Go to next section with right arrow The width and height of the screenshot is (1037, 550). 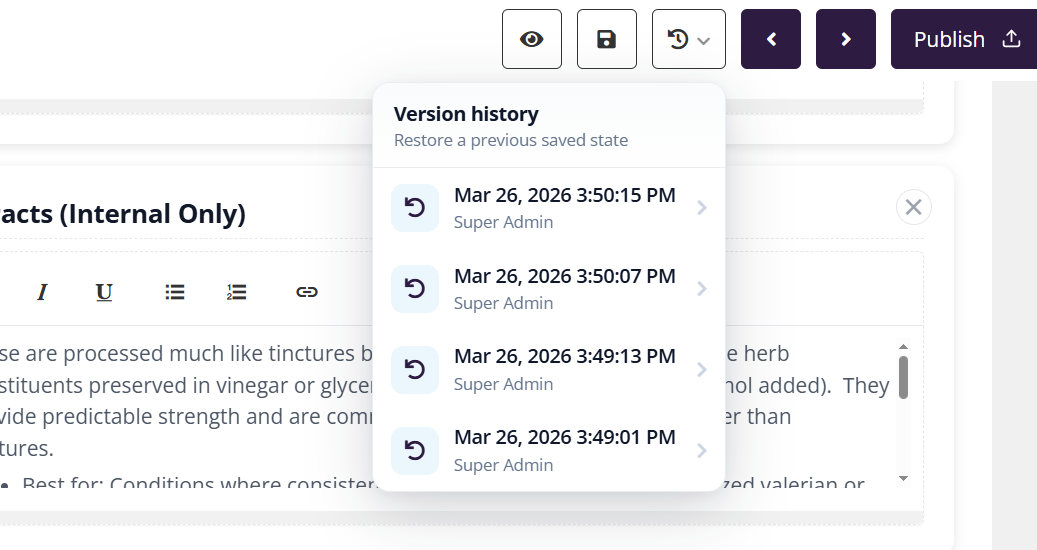(x=845, y=39)
